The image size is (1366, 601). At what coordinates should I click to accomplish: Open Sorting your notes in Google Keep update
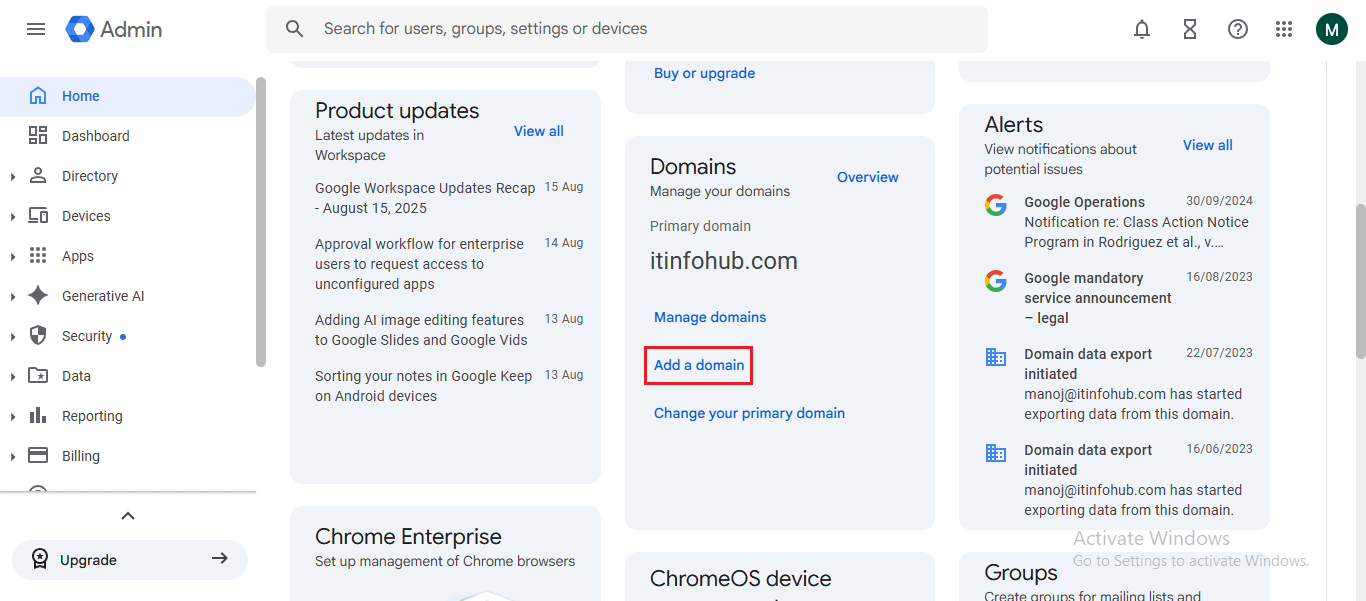(423, 386)
